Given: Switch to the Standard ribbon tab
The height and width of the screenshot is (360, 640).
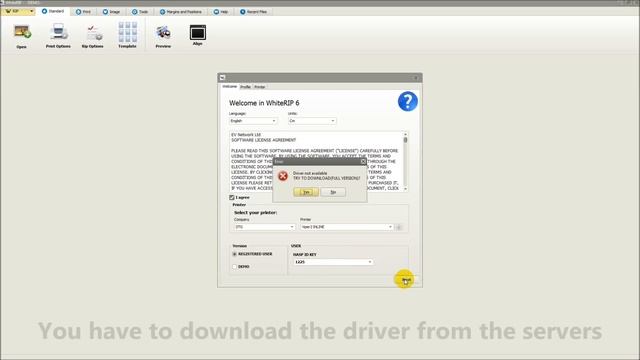Looking at the screenshot, I should (x=53, y=11).
